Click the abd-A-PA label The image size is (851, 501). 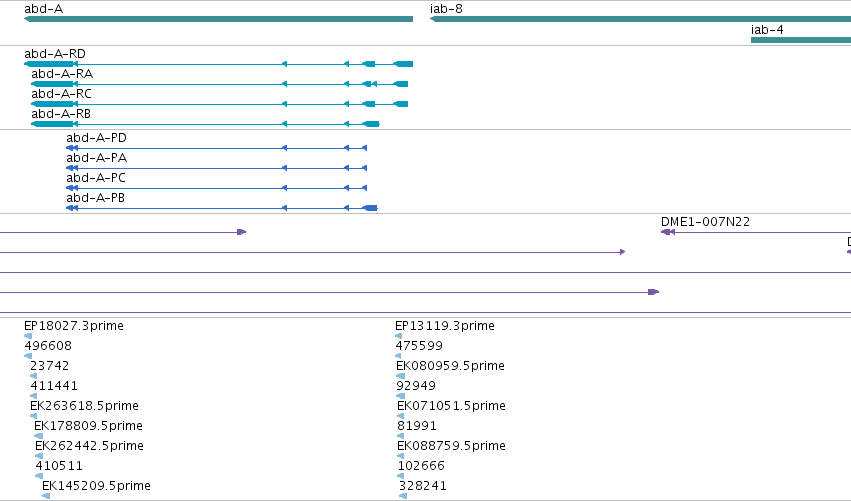(97, 158)
